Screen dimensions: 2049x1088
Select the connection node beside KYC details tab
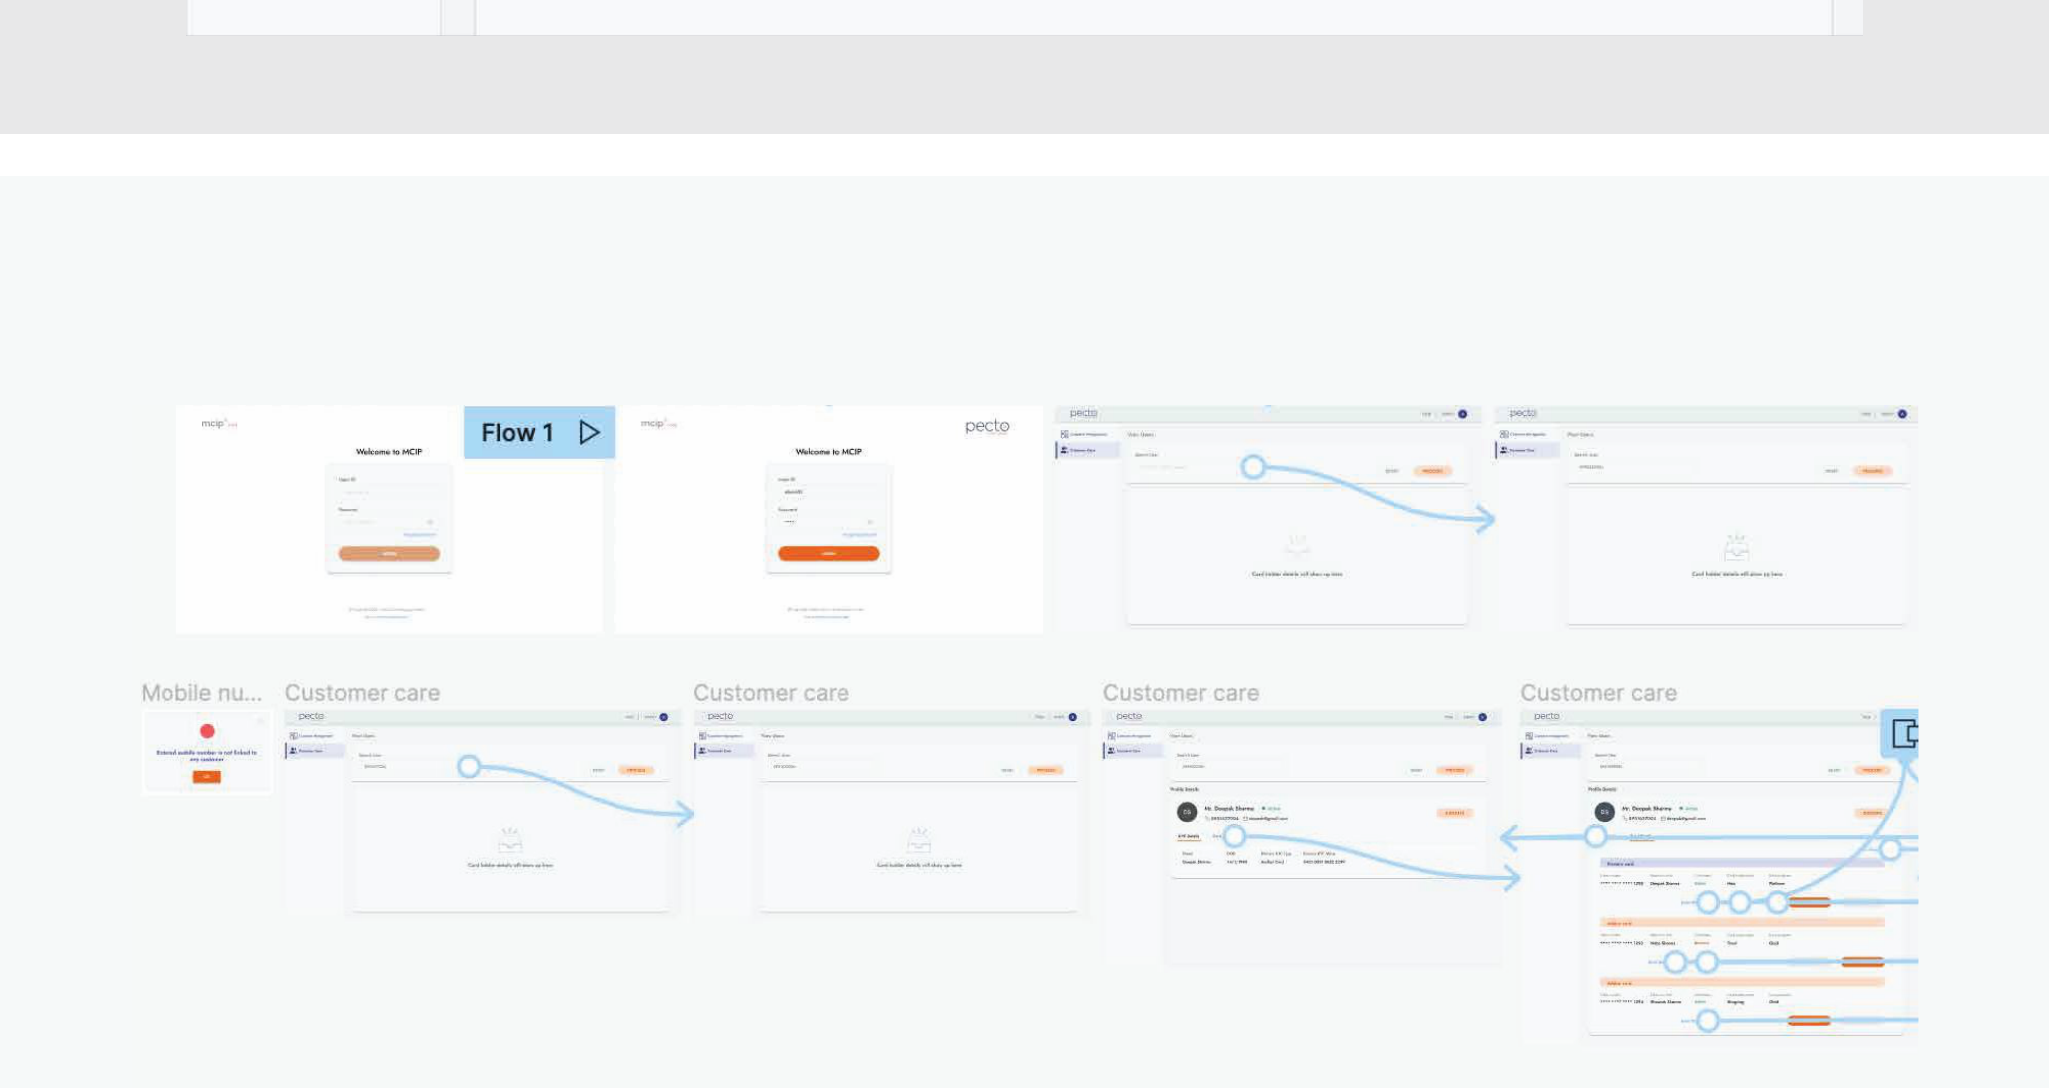pos(1235,836)
